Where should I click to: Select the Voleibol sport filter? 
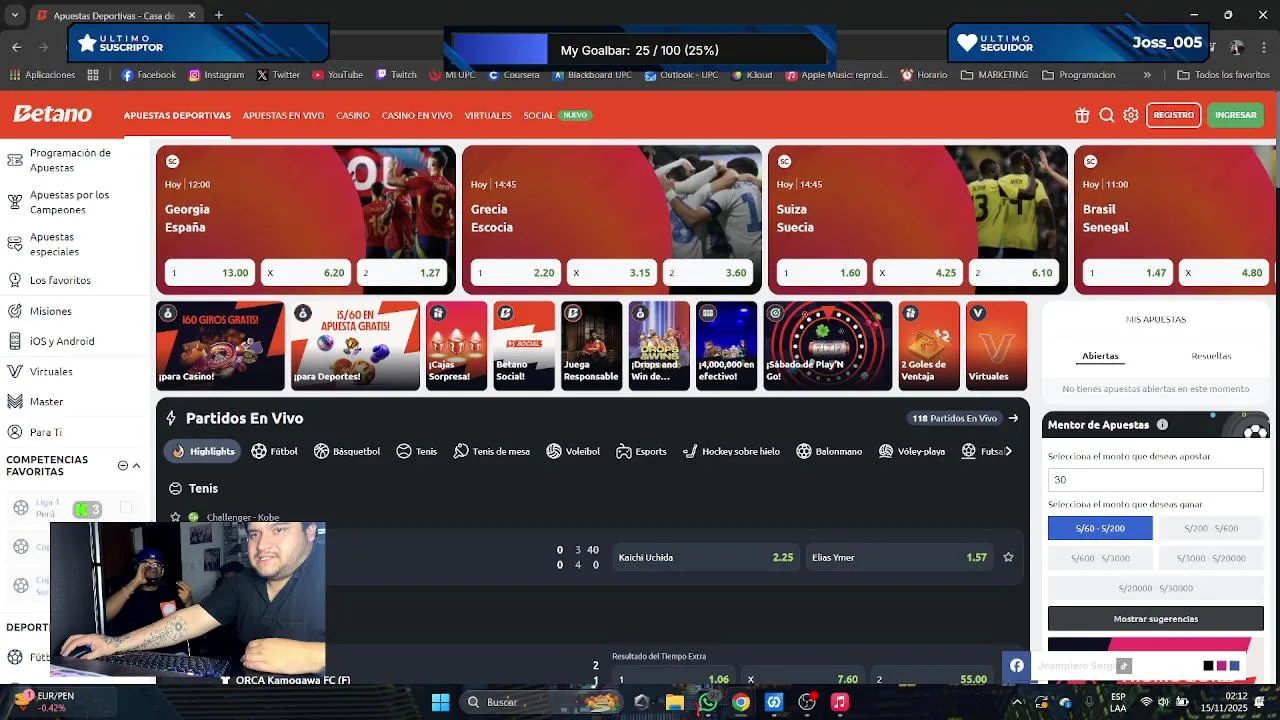pyautogui.click(x=573, y=451)
